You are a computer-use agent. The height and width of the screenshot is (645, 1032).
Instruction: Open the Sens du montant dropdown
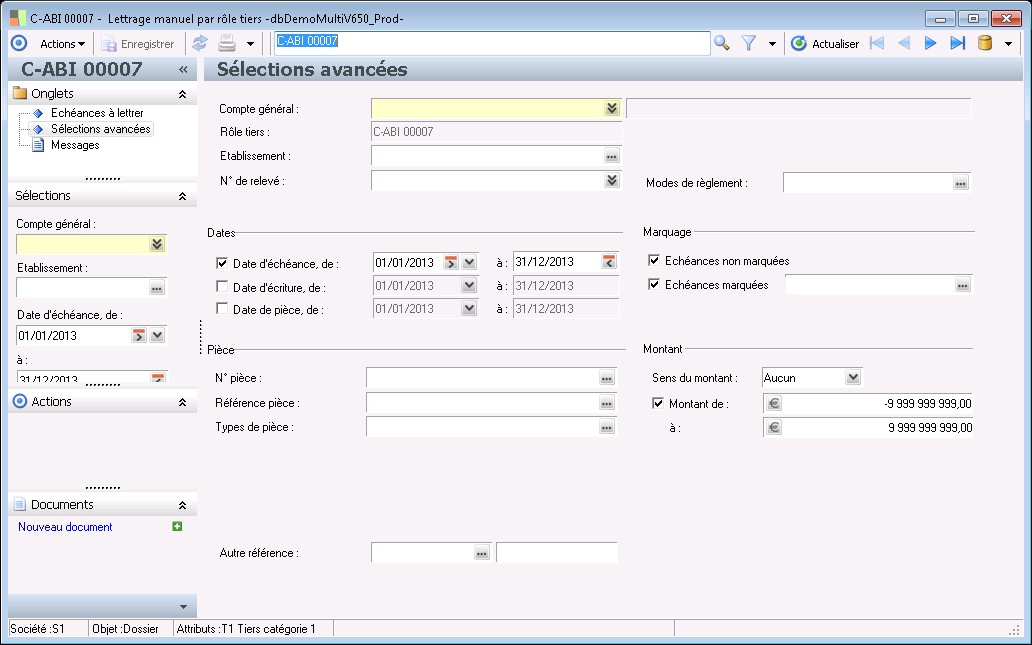(x=852, y=378)
